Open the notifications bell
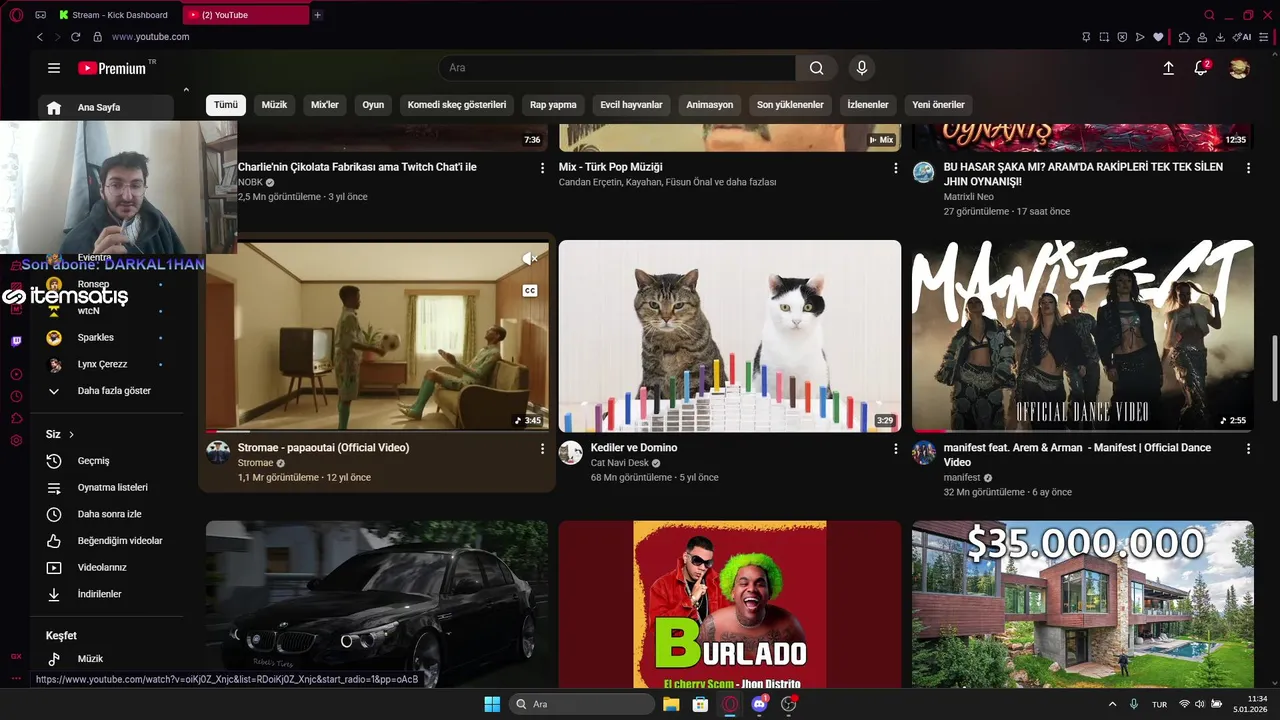The width and height of the screenshot is (1280, 720). pos(1201,68)
